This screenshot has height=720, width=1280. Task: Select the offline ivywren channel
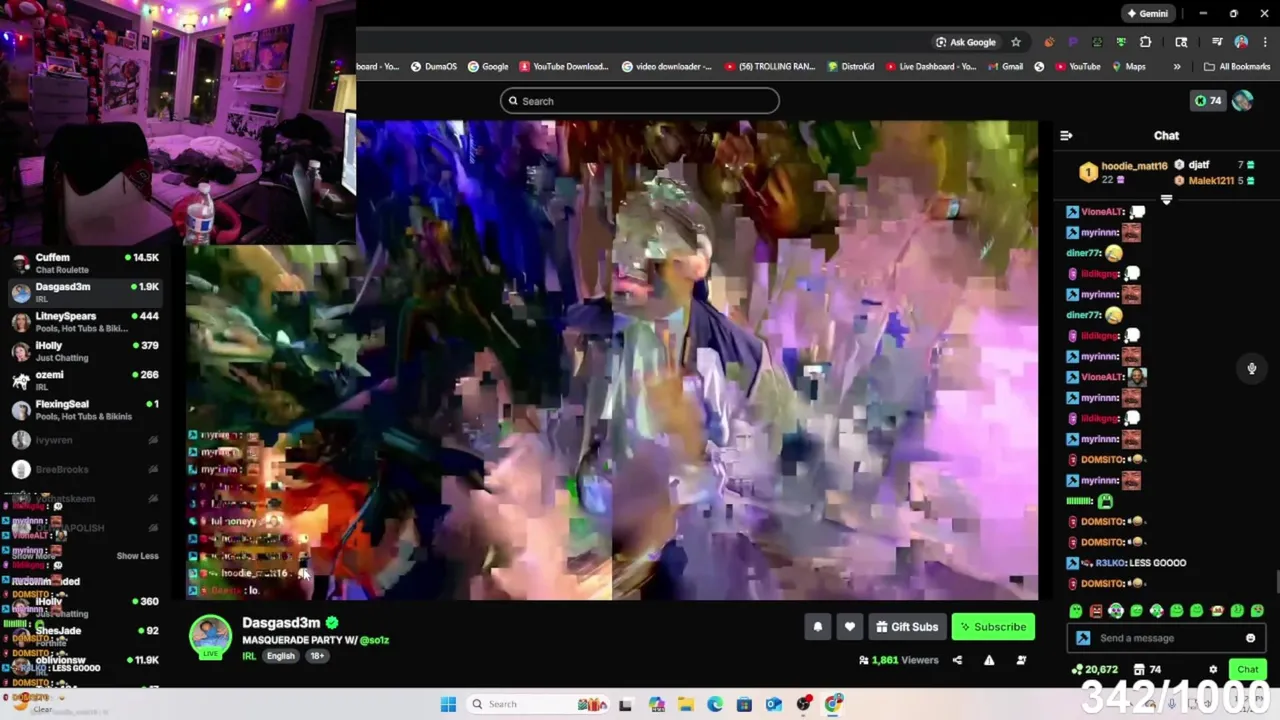85,440
